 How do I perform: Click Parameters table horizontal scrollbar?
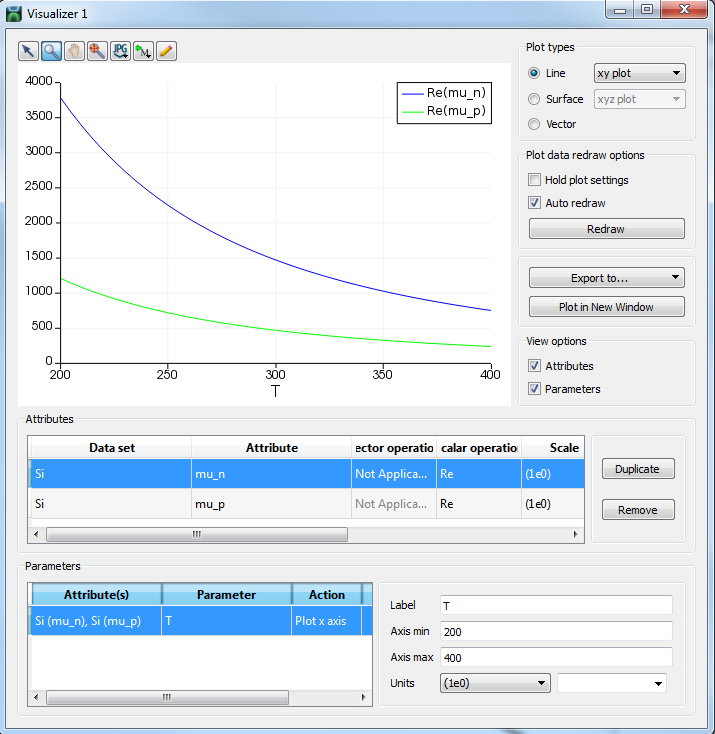click(x=167, y=697)
